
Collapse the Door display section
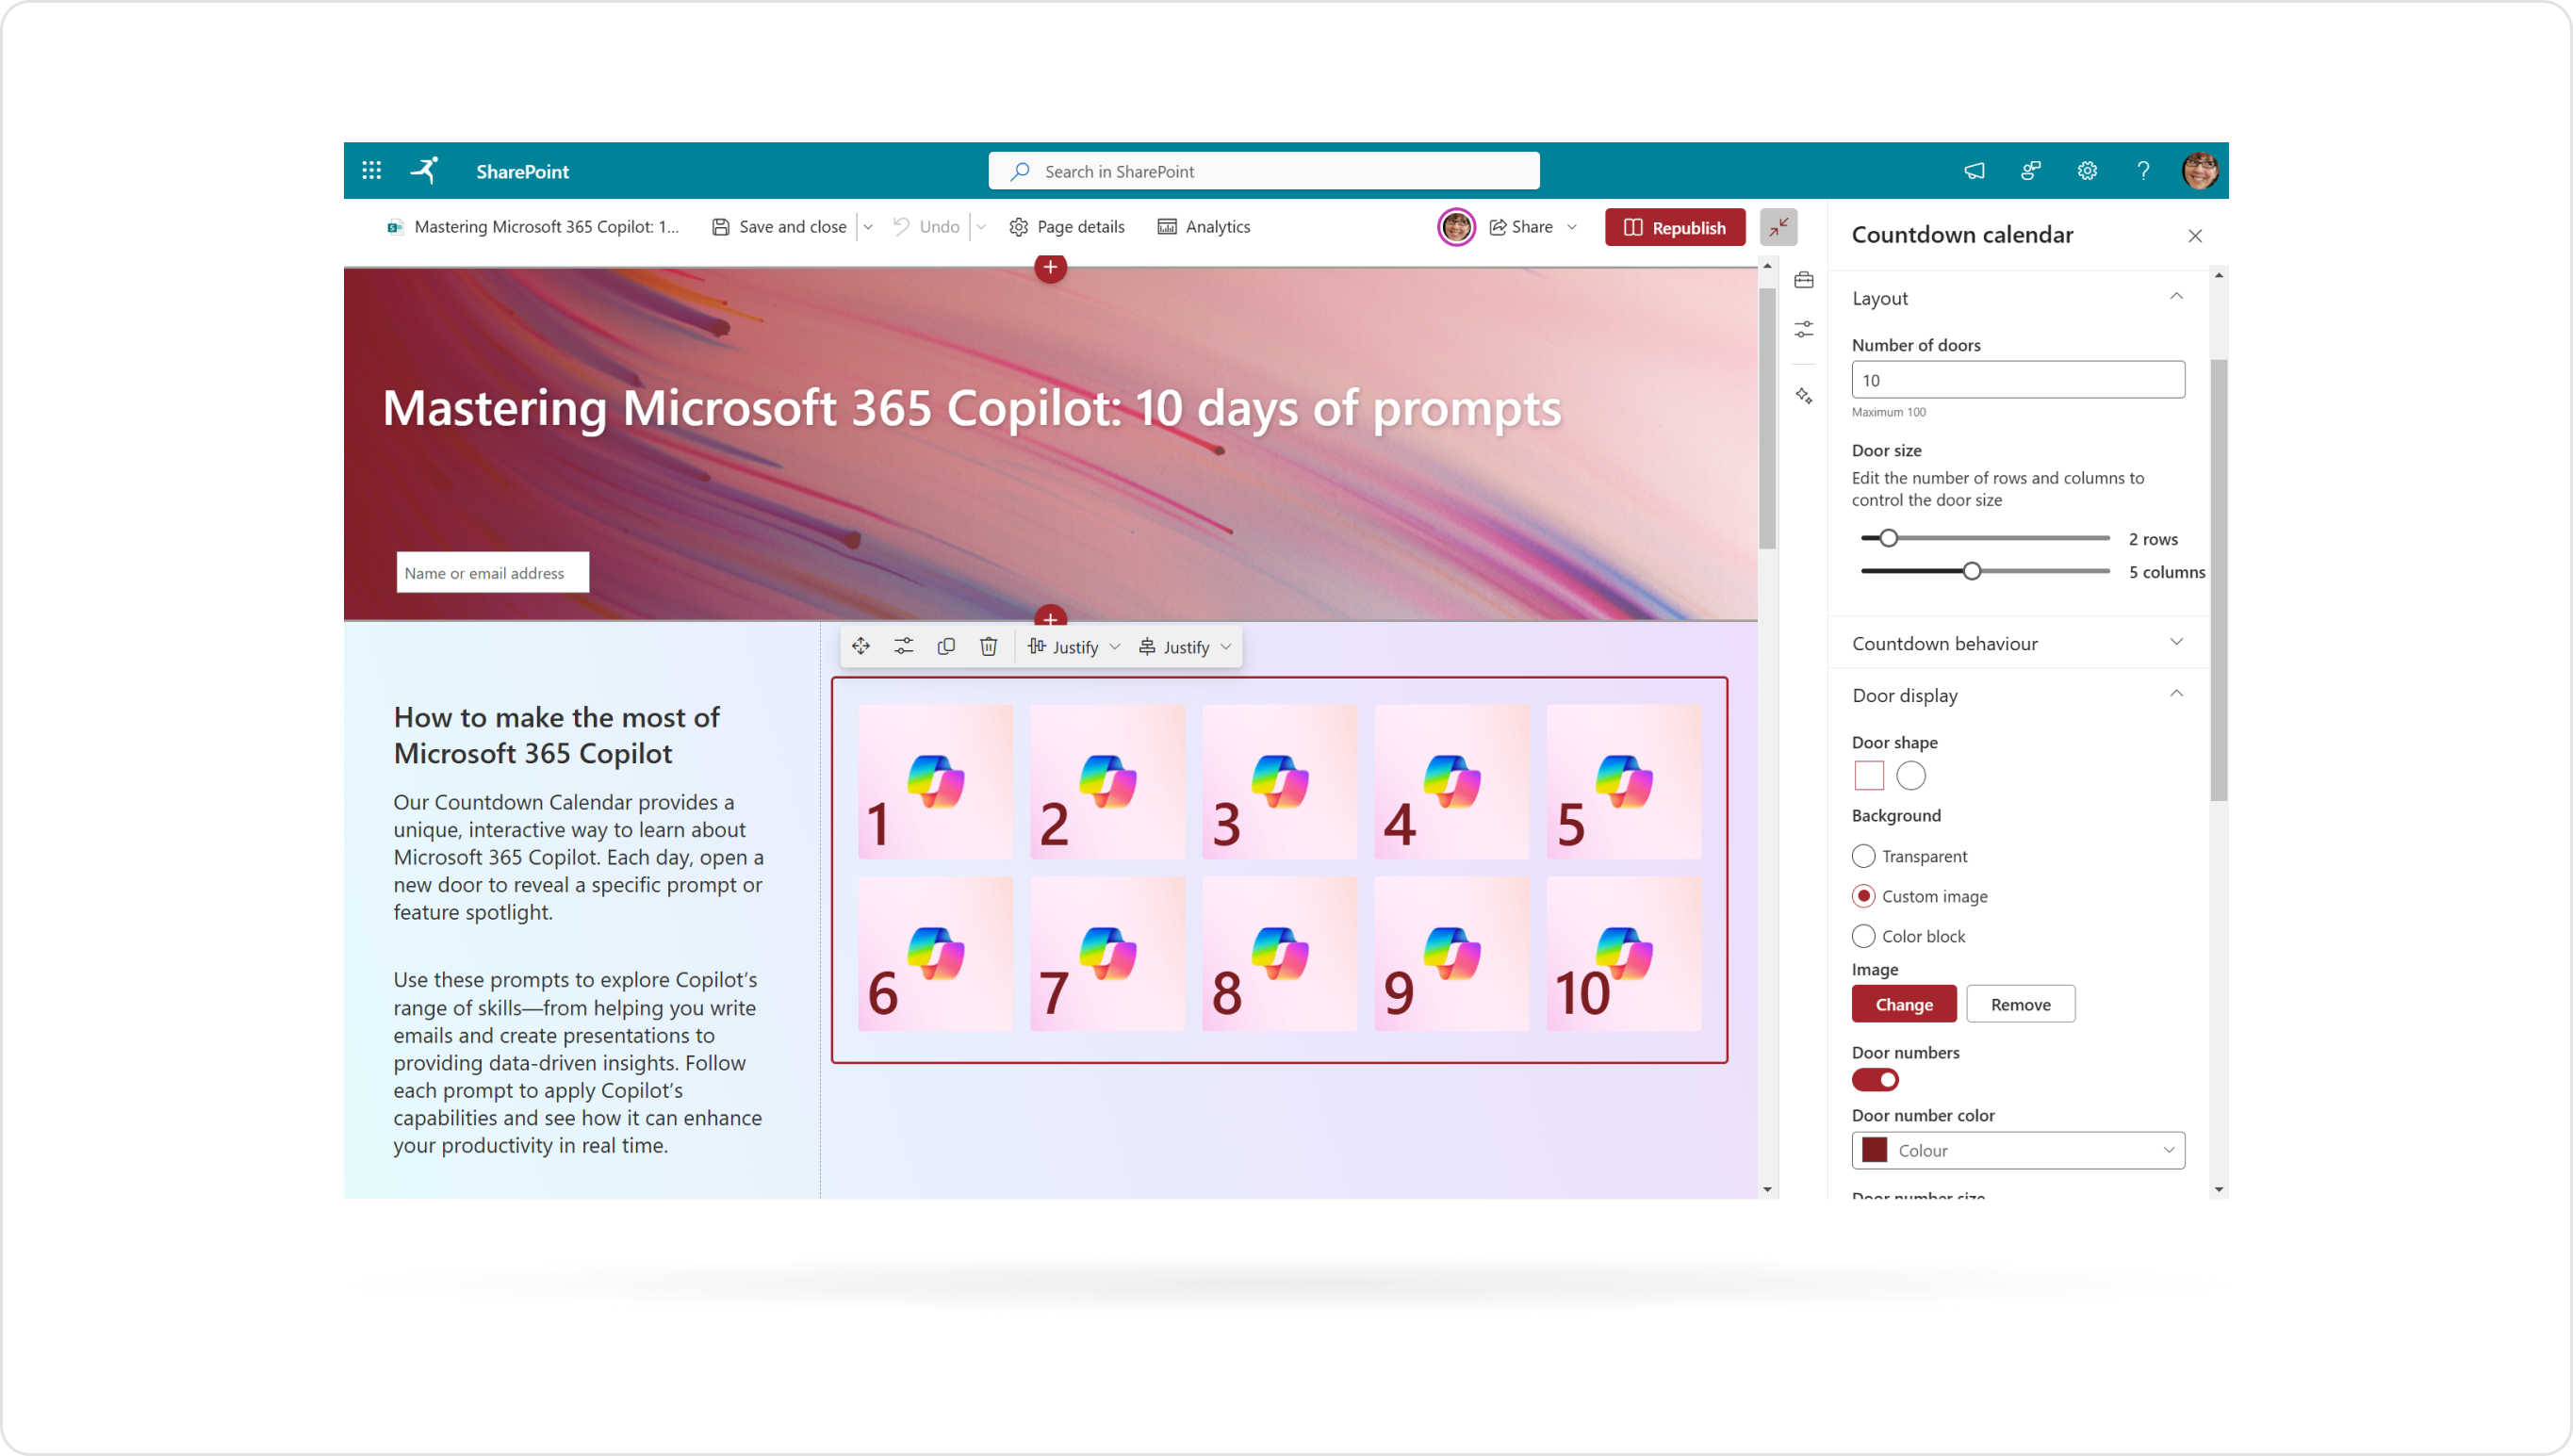(x=2175, y=695)
